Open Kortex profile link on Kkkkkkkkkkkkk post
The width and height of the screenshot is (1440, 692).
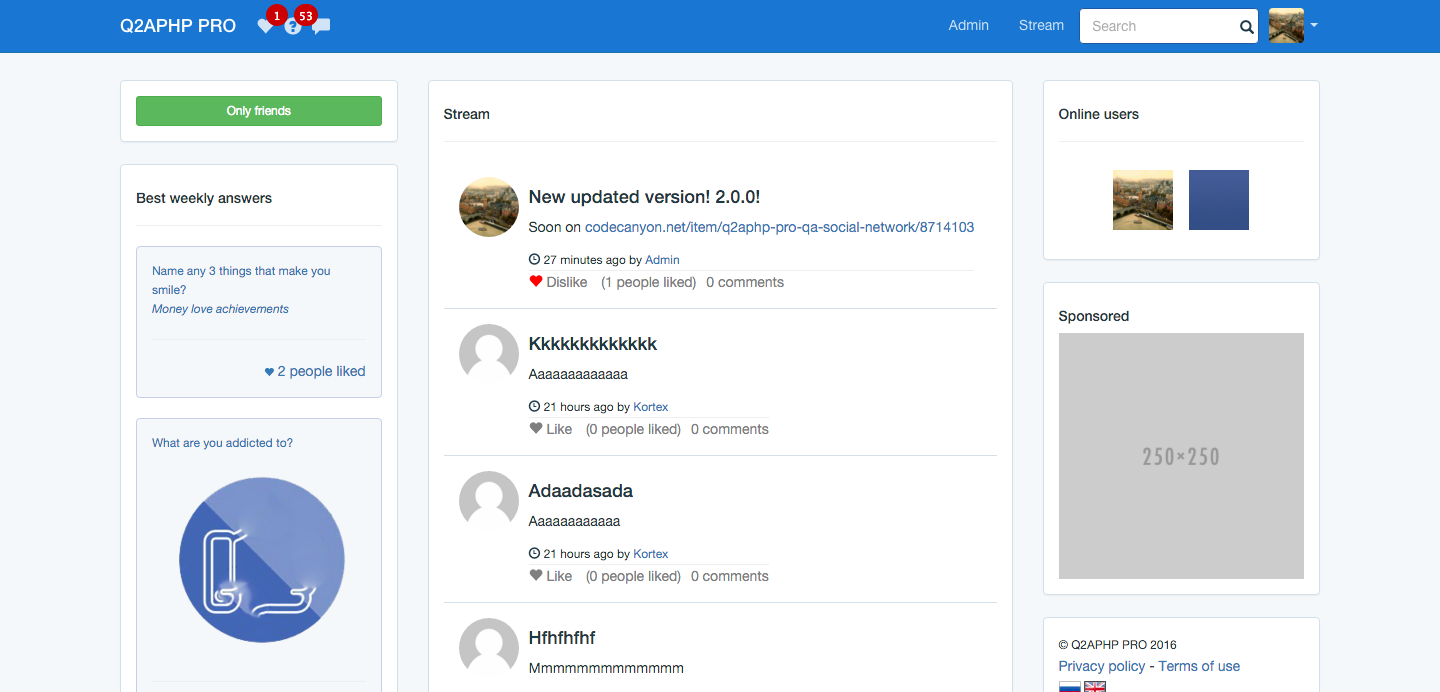tap(651, 407)
